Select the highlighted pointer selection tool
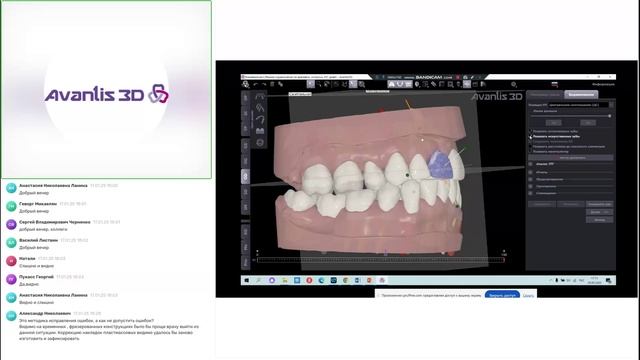 311,84
